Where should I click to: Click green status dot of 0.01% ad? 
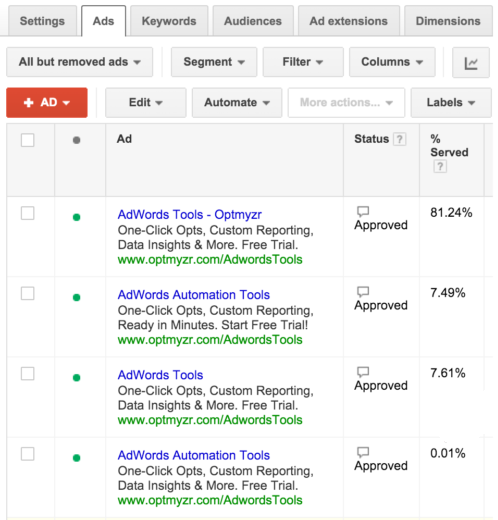click(x=76, y=458)
